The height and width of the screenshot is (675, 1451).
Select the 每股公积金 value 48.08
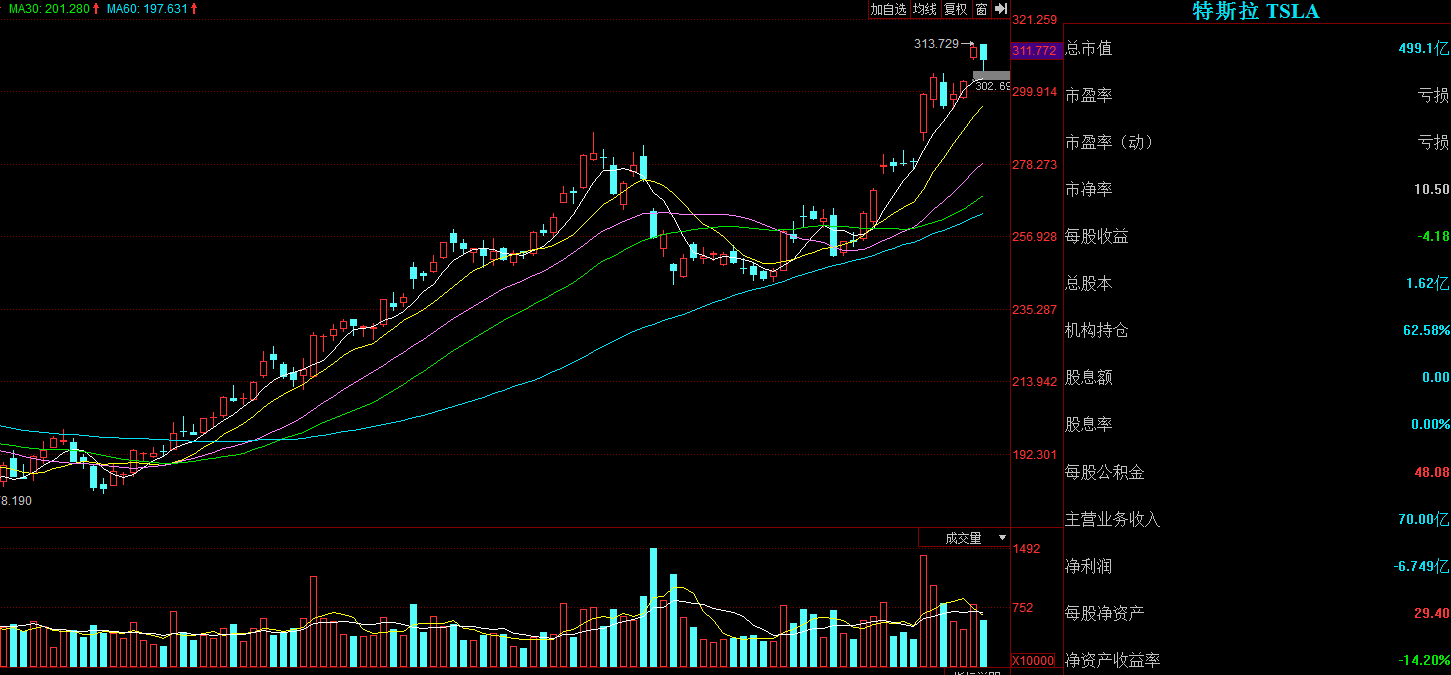1432,472
